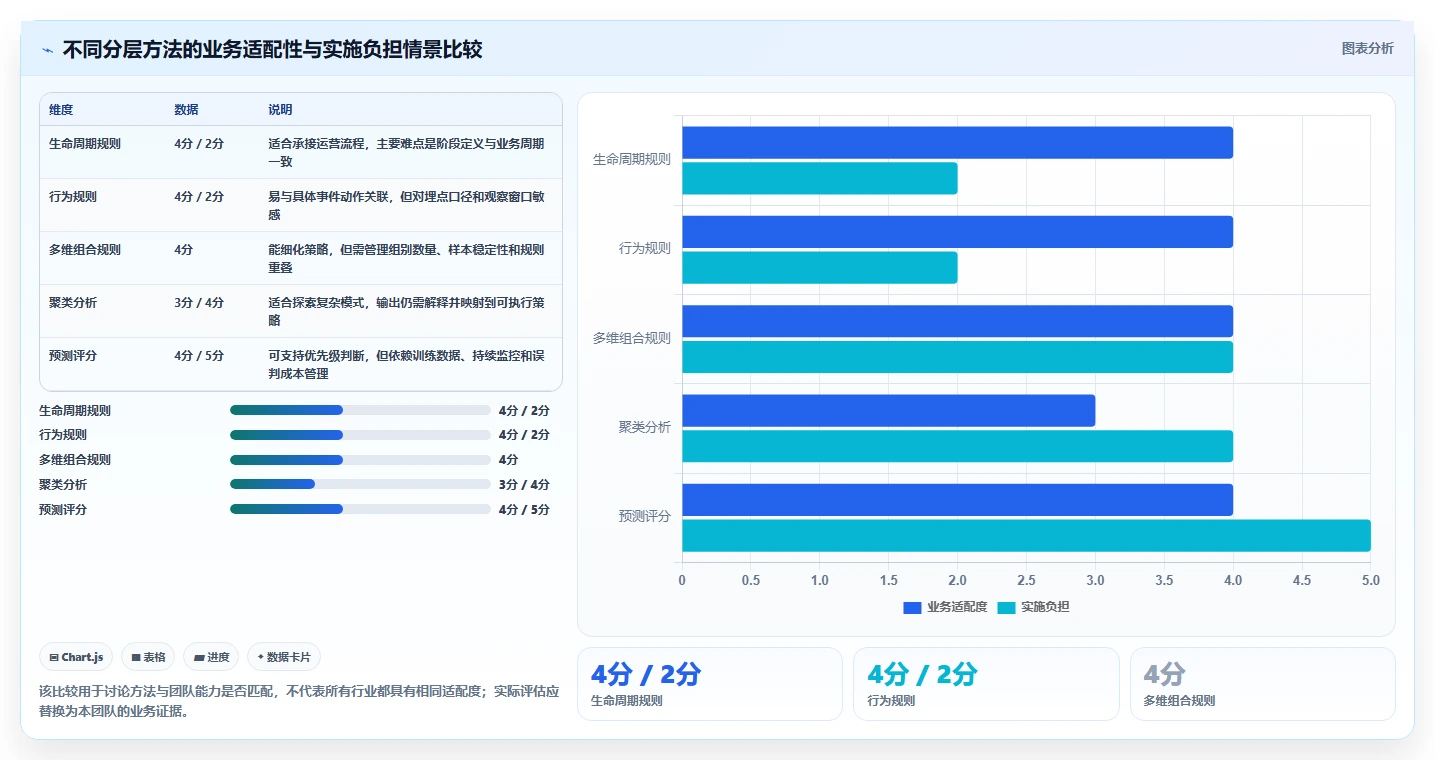Toggle 业务适配度 legend color box
Viewport: 1435px width, 760px height.
click(x=912, y=607)
